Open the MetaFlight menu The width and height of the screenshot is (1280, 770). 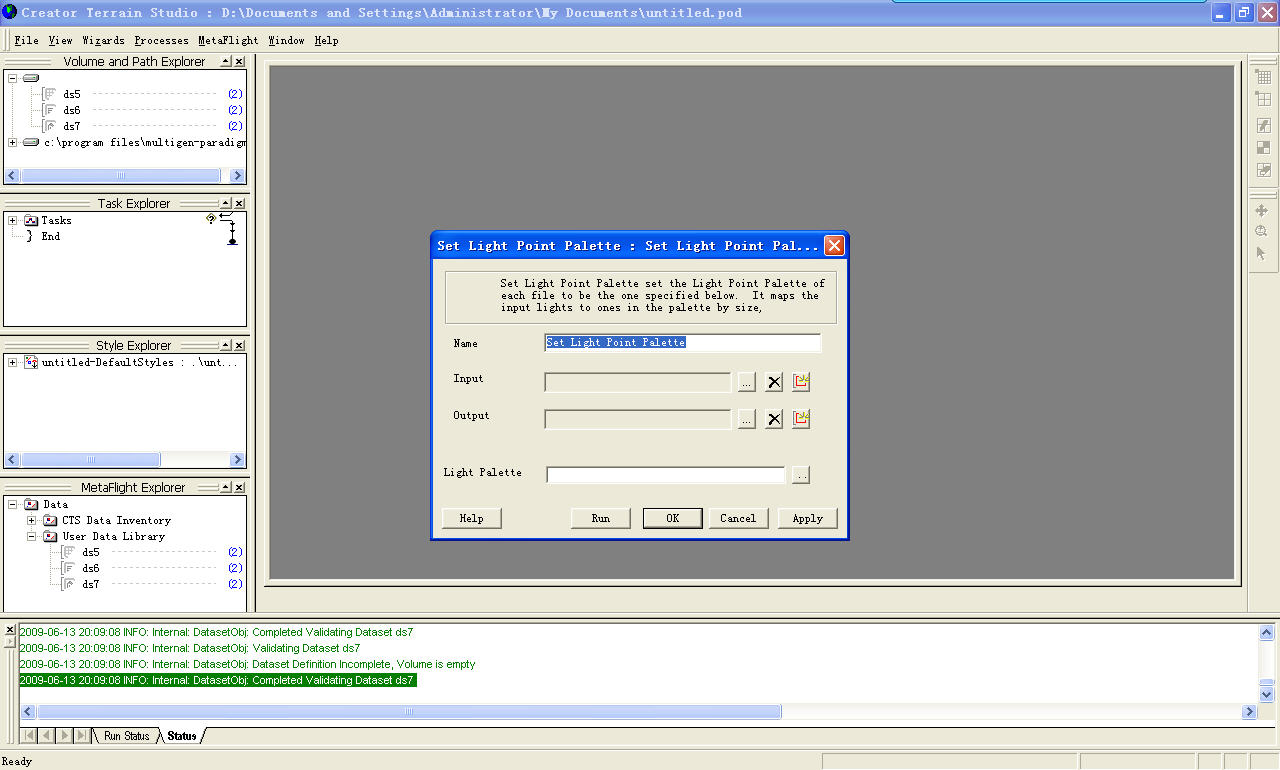point(228,41)
